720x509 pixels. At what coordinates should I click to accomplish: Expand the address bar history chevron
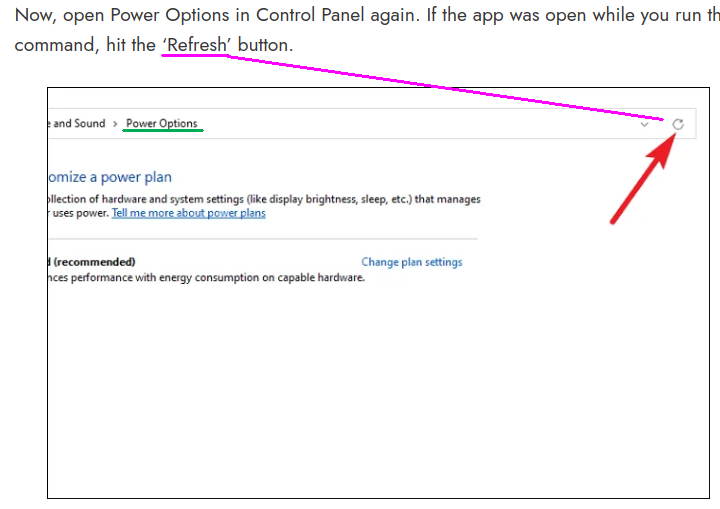coord(645,124)
